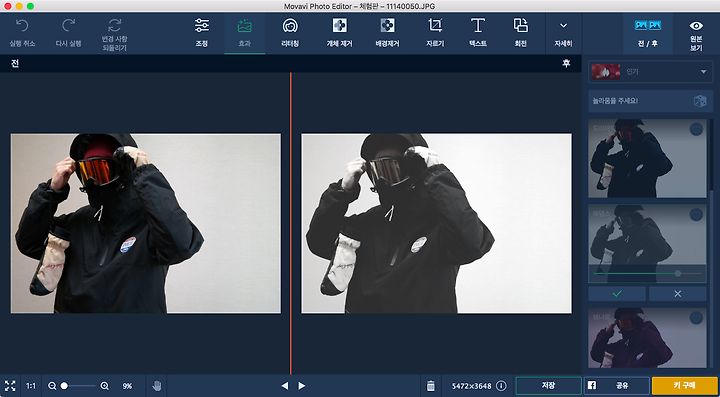Expand the More (자세히) tools dropdown
The image size is (720, 397).
point(563,33)
